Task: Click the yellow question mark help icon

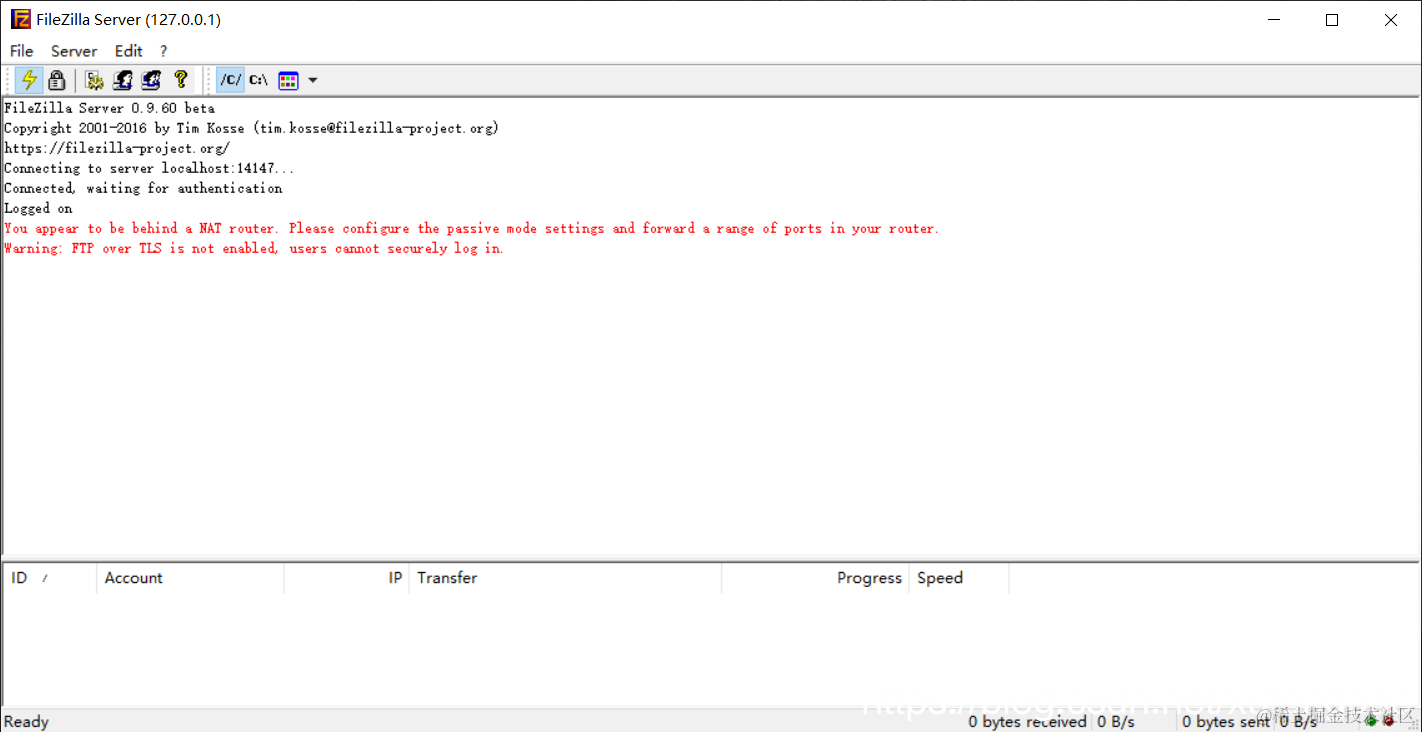Action: coord(180,80)
